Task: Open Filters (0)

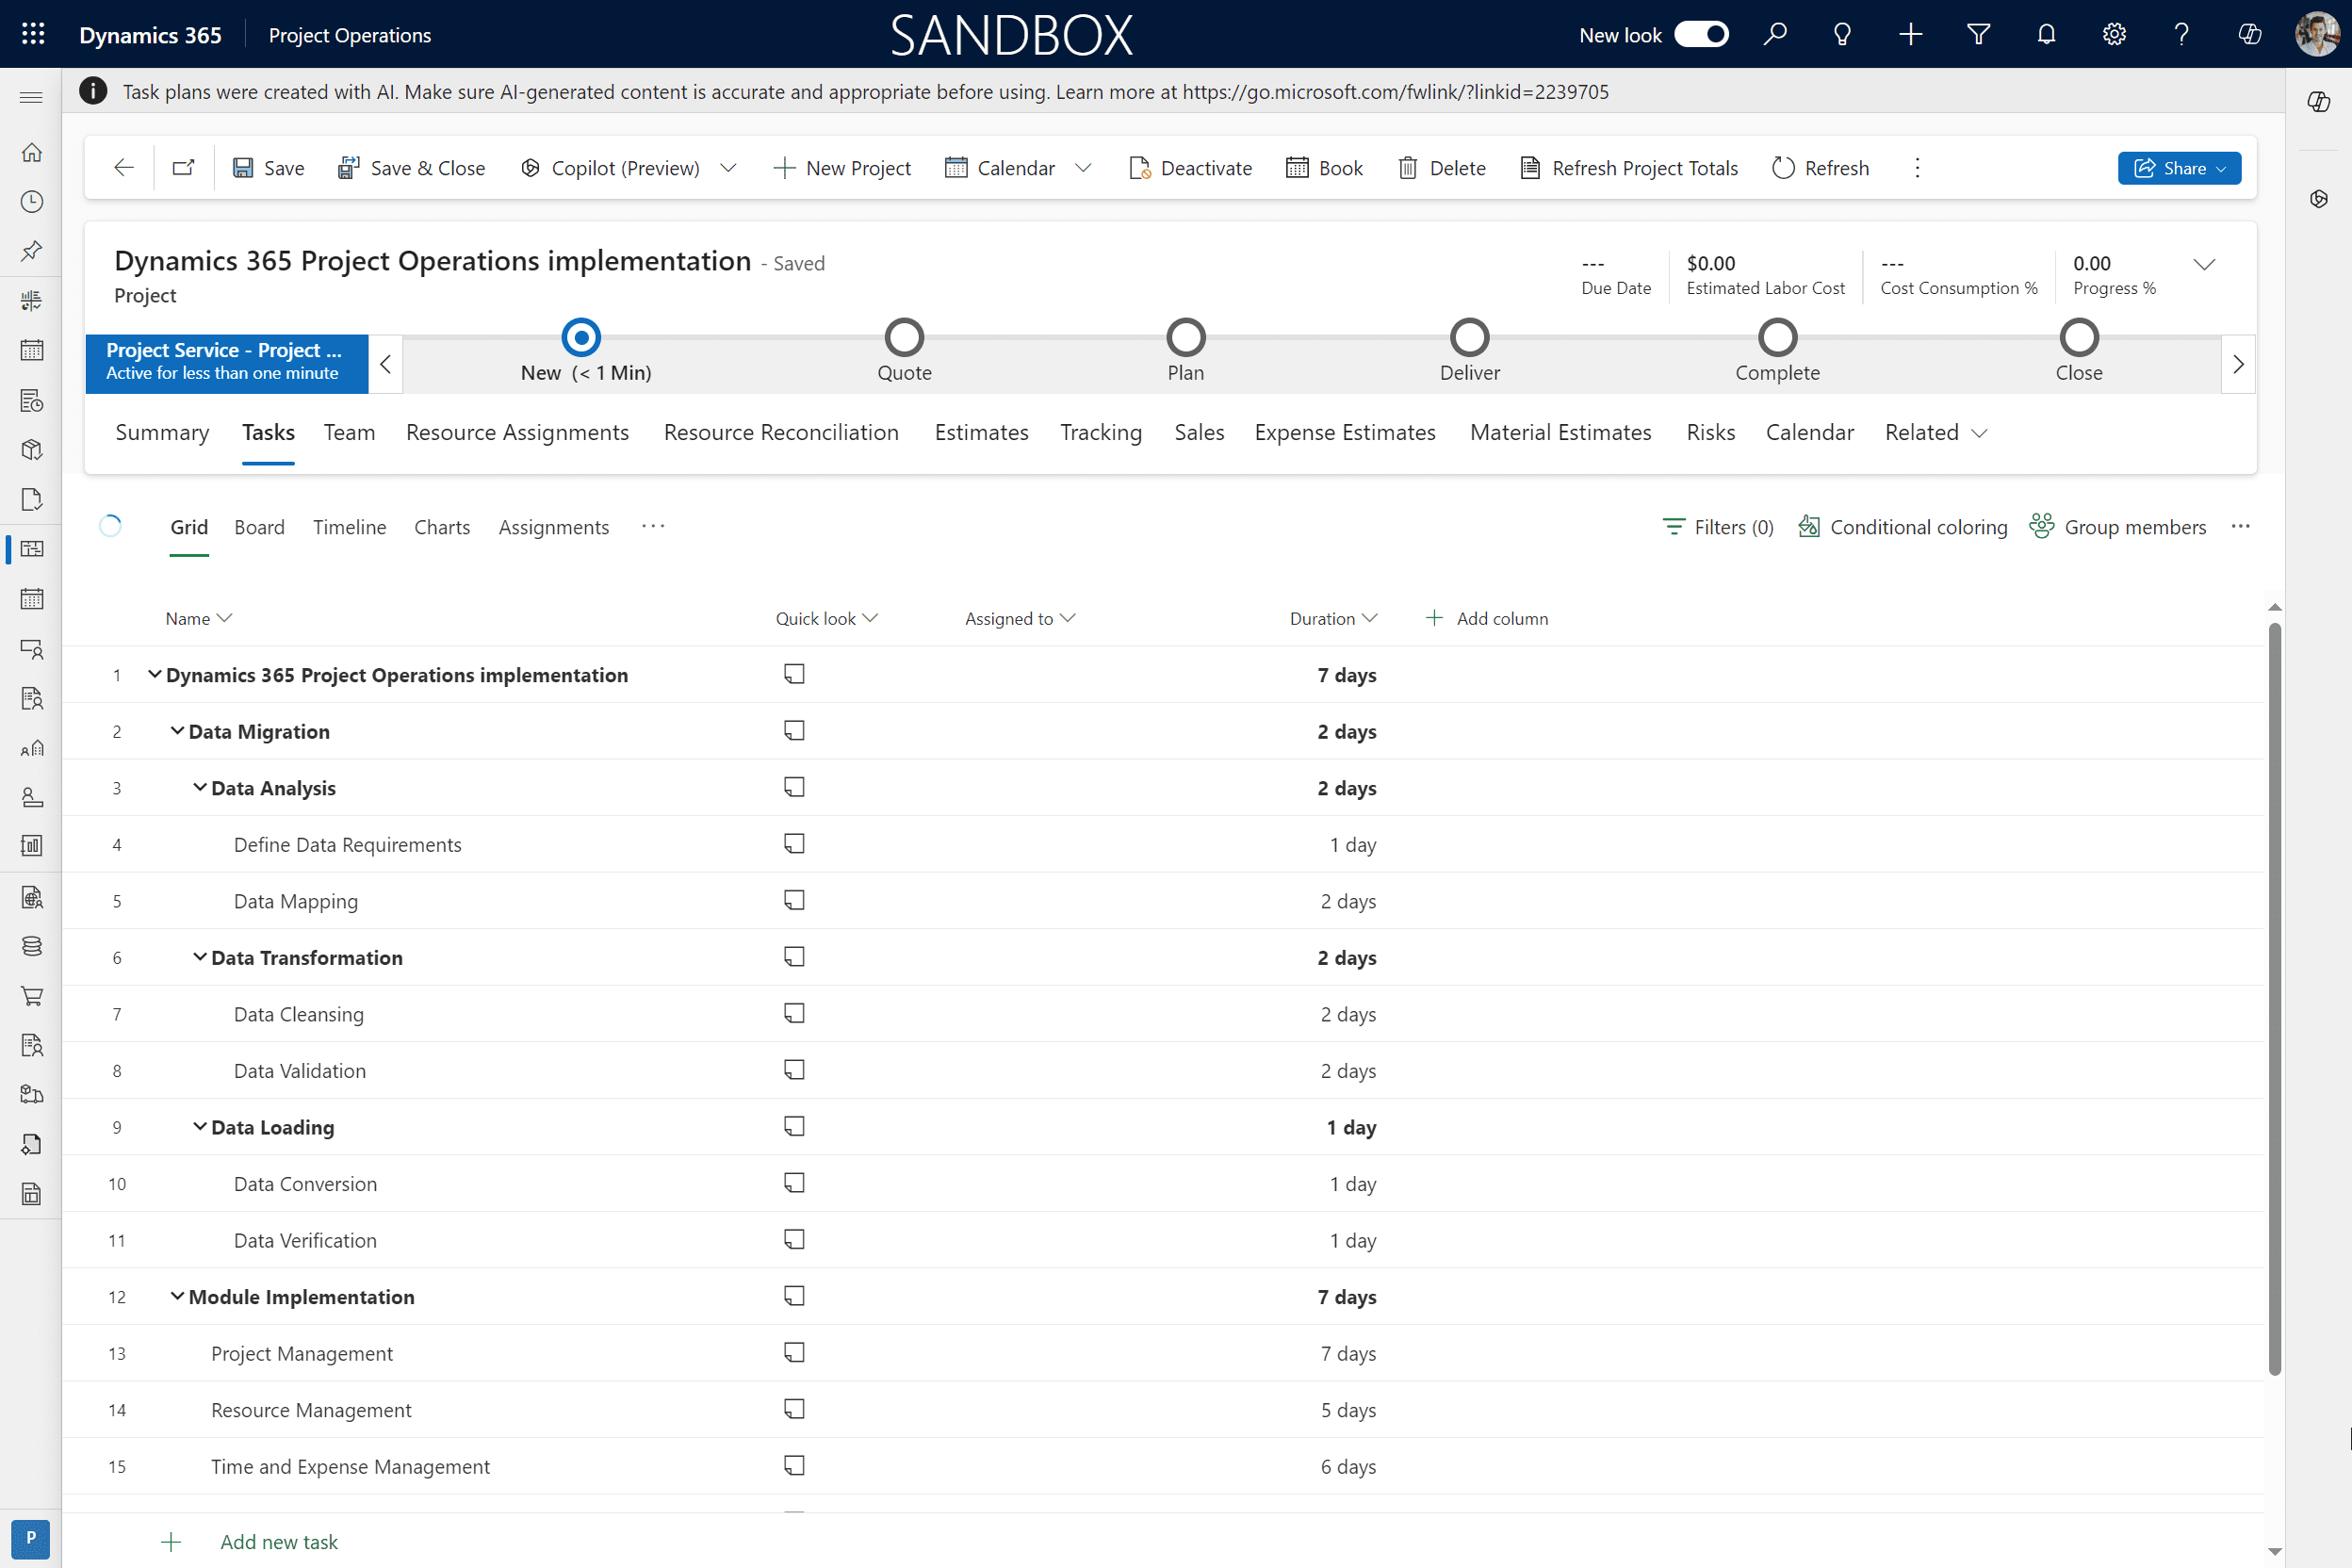Action: tap(1718, 527)
